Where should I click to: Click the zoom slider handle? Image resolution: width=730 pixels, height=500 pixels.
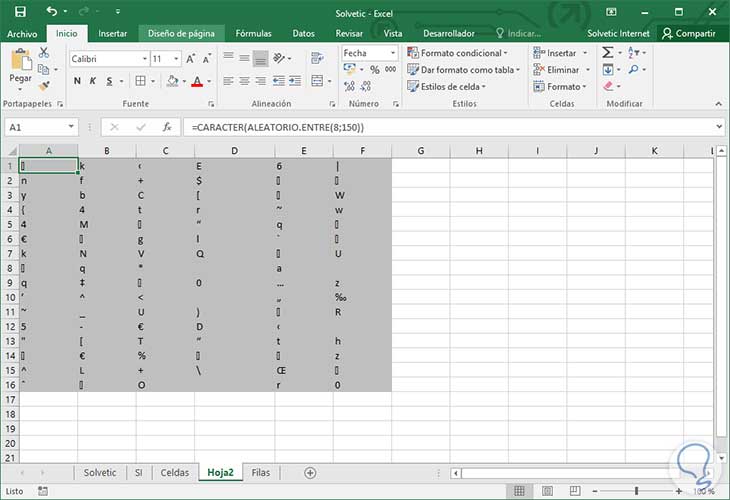(x=636, y=491)
